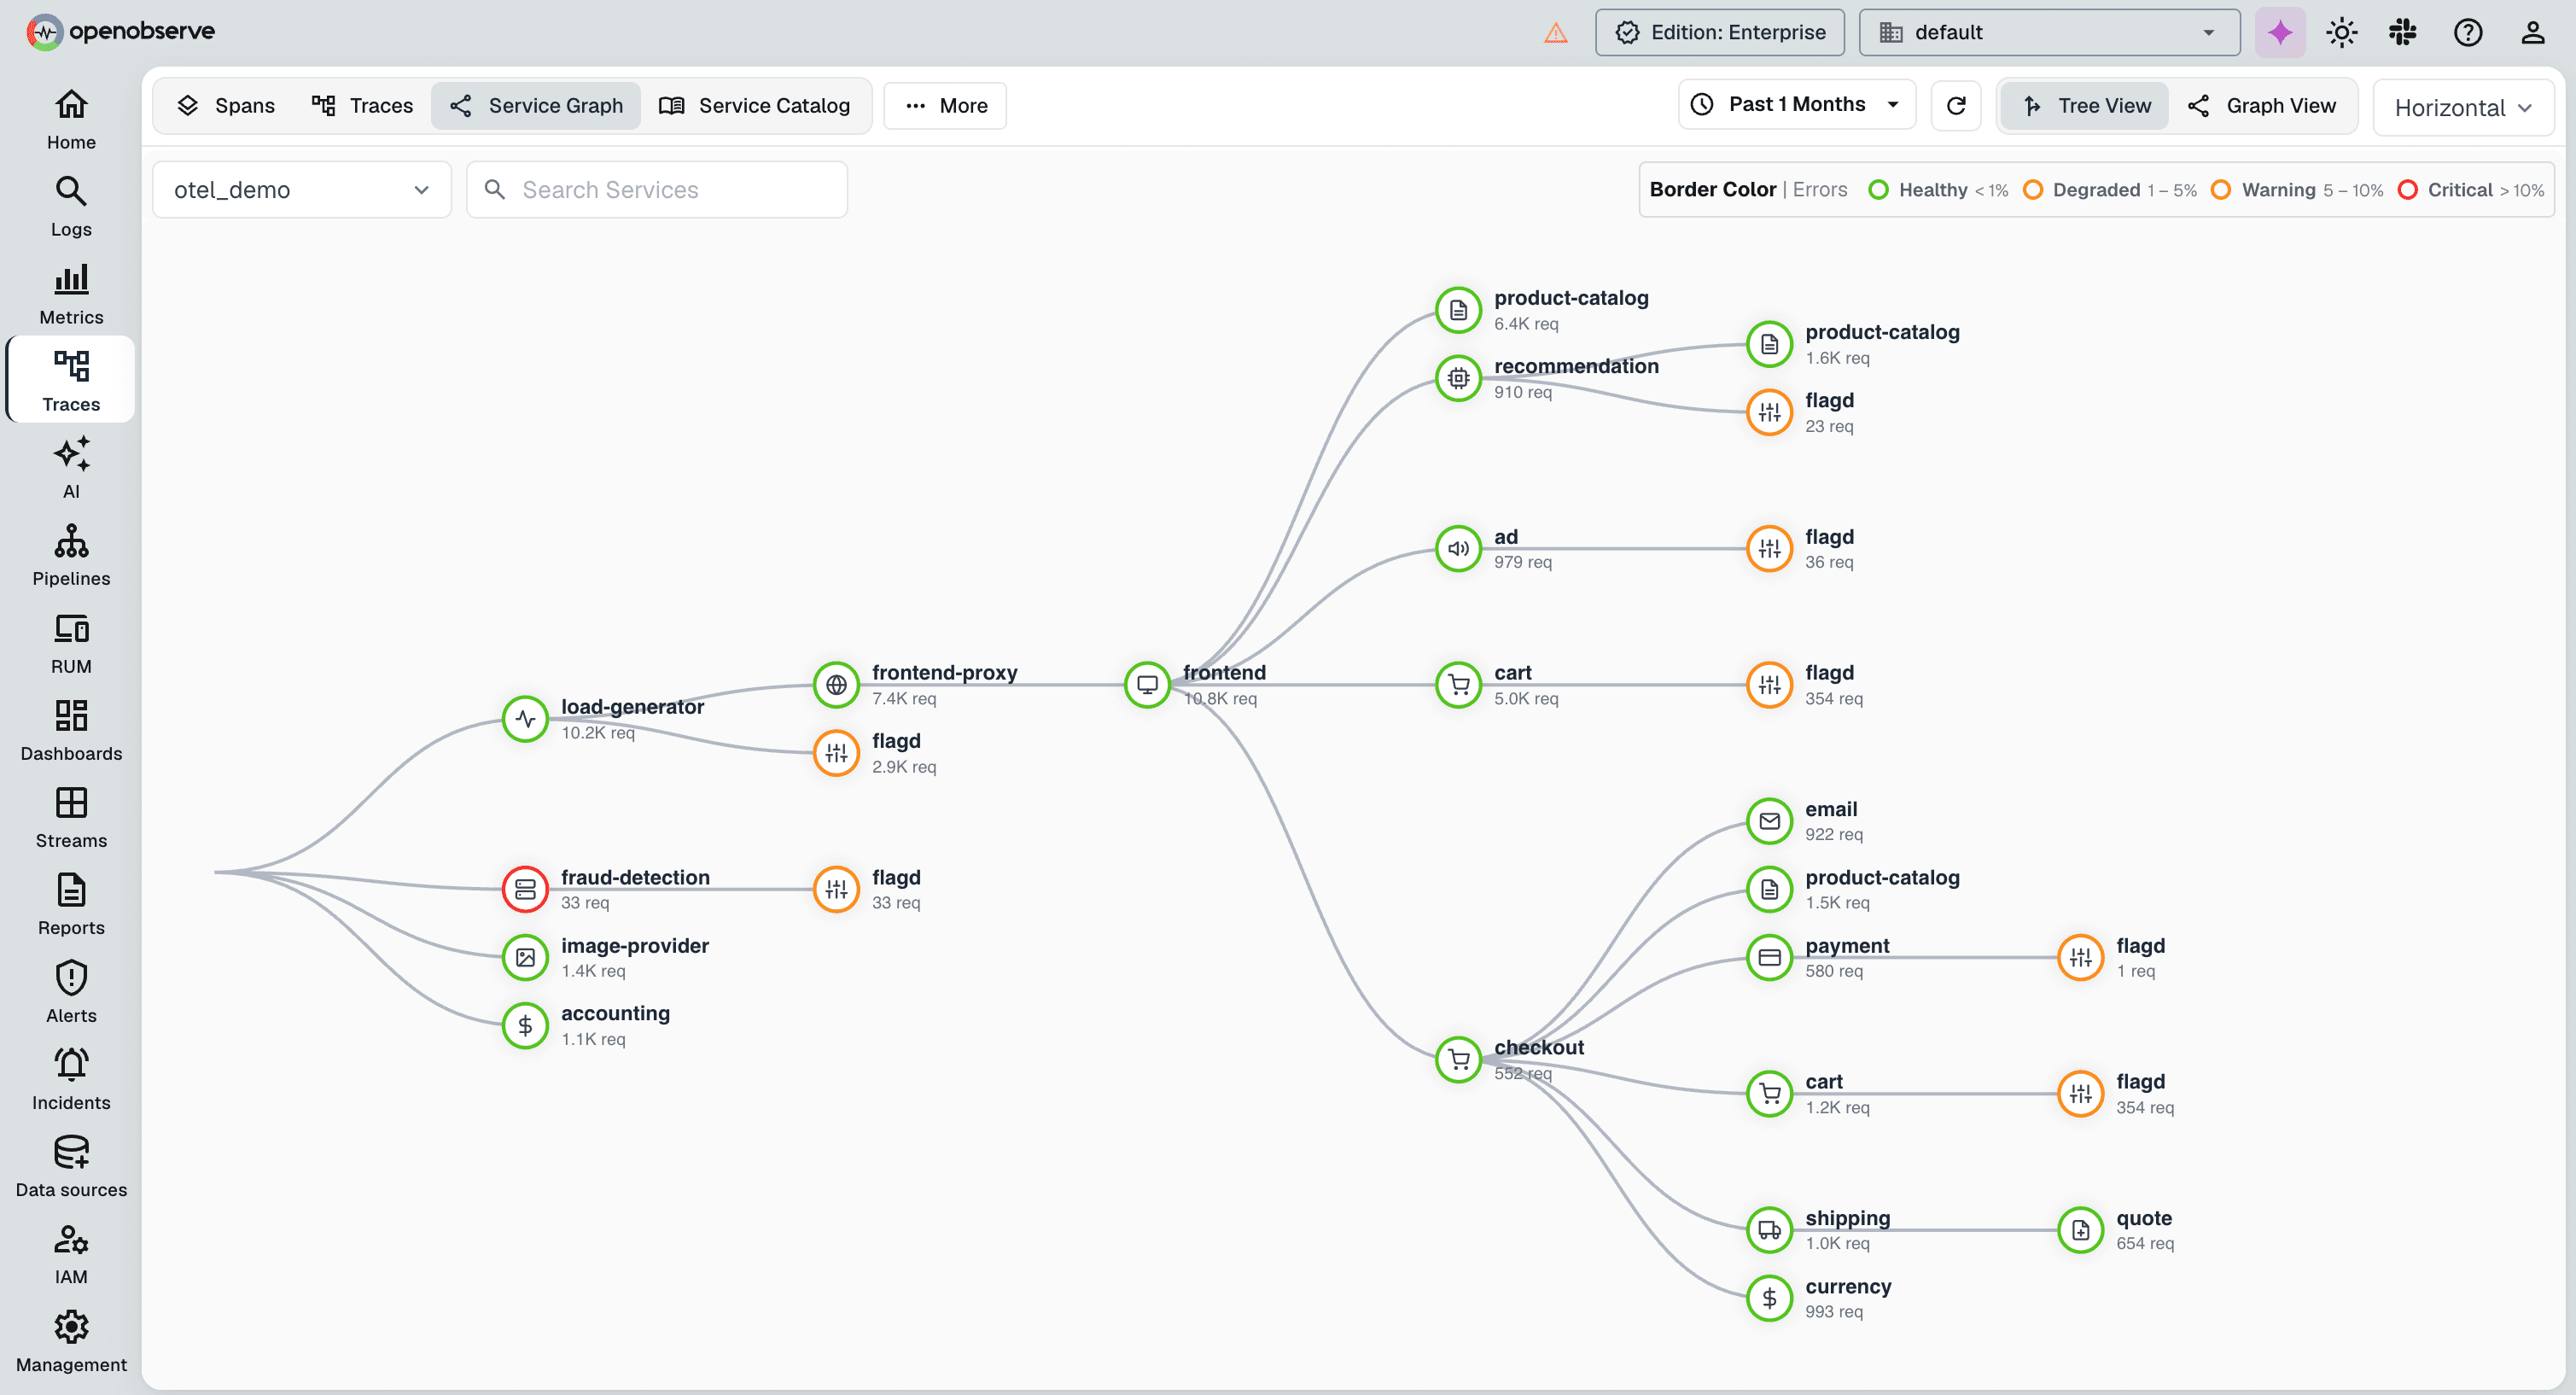The width and height of the screenshot is (2576, 1395).
Task: Switch to Graph View layout
Action: click(x=2261, y=105)
